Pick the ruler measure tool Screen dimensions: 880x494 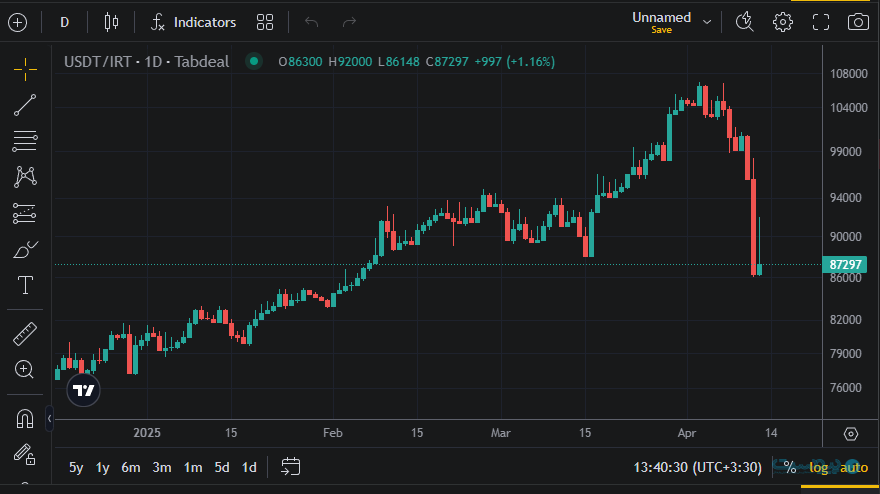click(x=25, y=333)
